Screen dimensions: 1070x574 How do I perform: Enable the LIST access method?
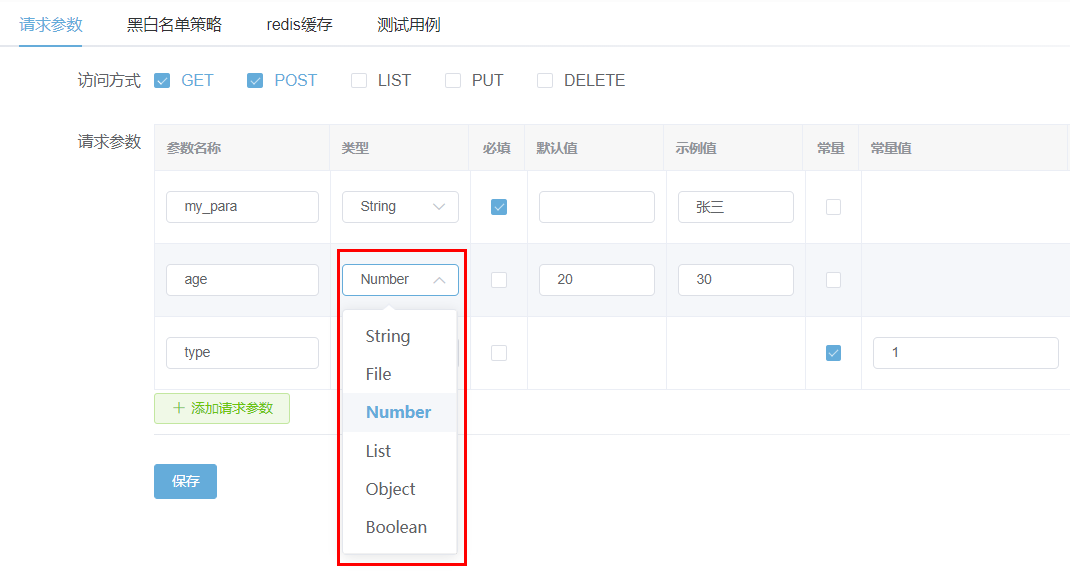[x=359, y=81]
